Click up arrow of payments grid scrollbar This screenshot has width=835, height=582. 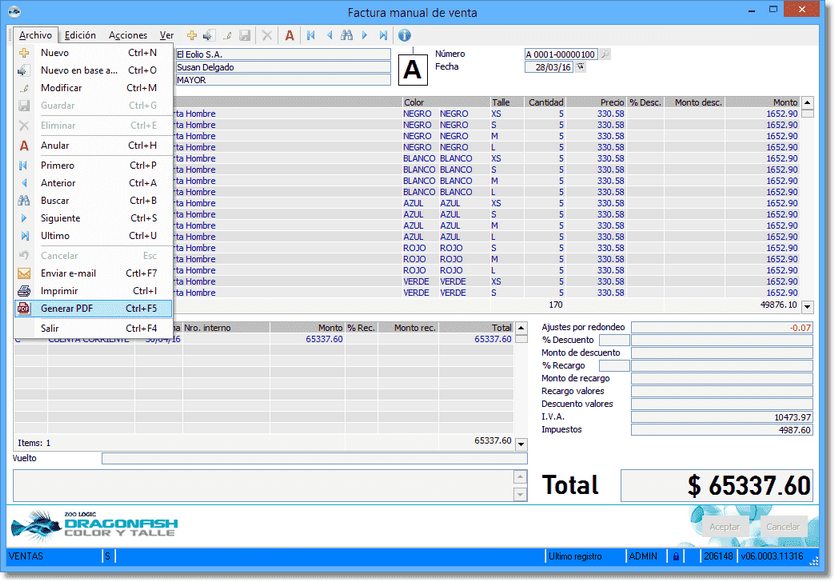pos(521,328)
